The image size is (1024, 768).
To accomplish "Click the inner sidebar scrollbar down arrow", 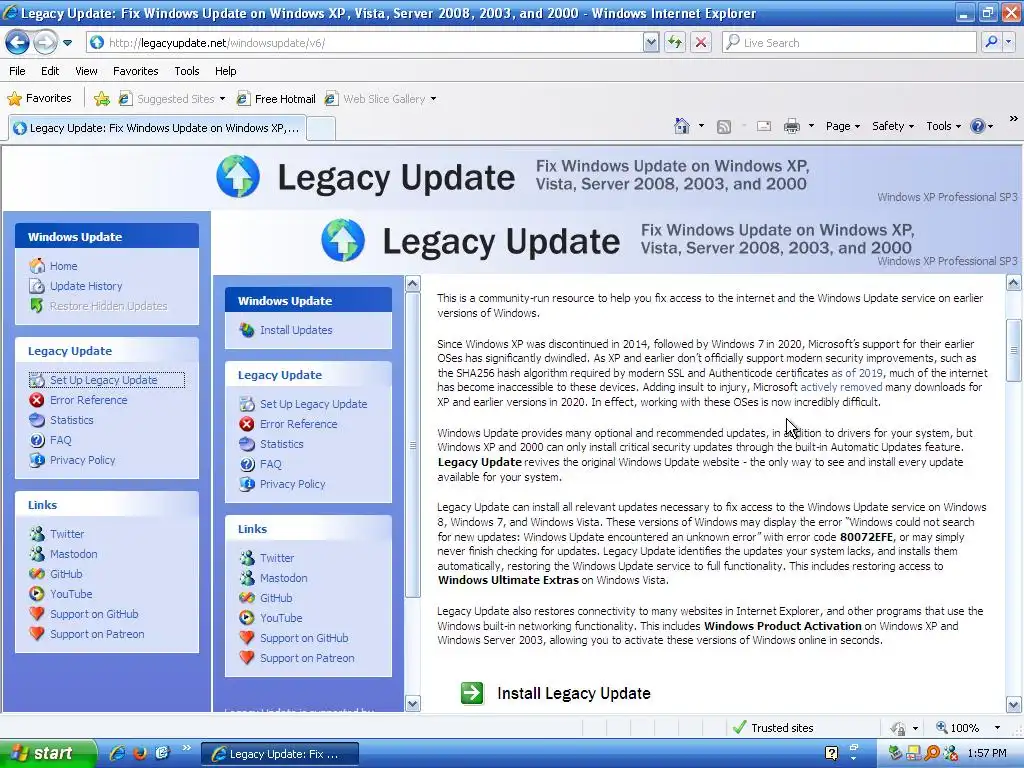I will [x=413, y=703].
